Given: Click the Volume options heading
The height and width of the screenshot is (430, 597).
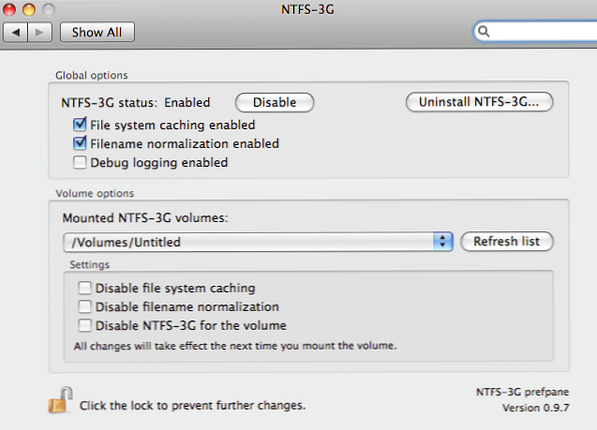Looking at the screenshot, I should click(94, 193).
